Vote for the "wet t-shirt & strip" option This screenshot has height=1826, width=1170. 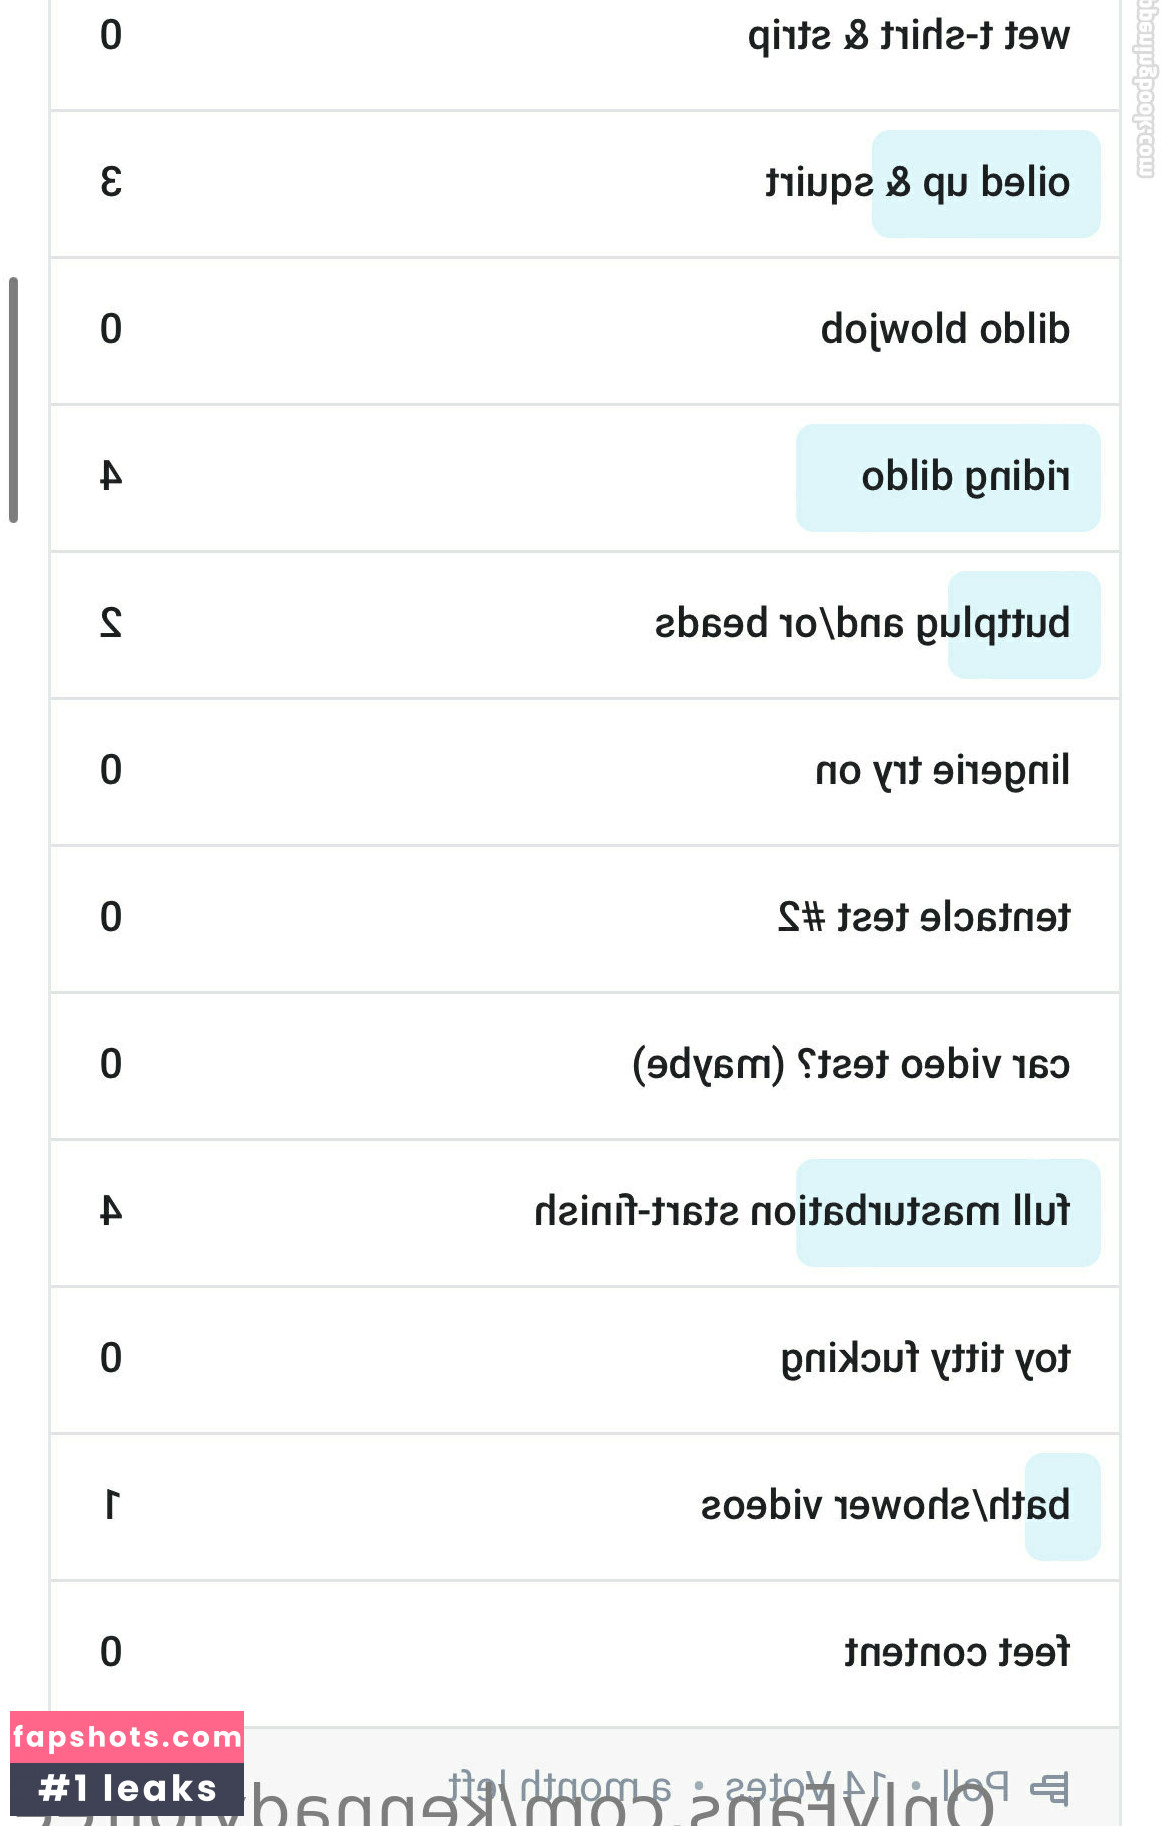click(908, 36)
